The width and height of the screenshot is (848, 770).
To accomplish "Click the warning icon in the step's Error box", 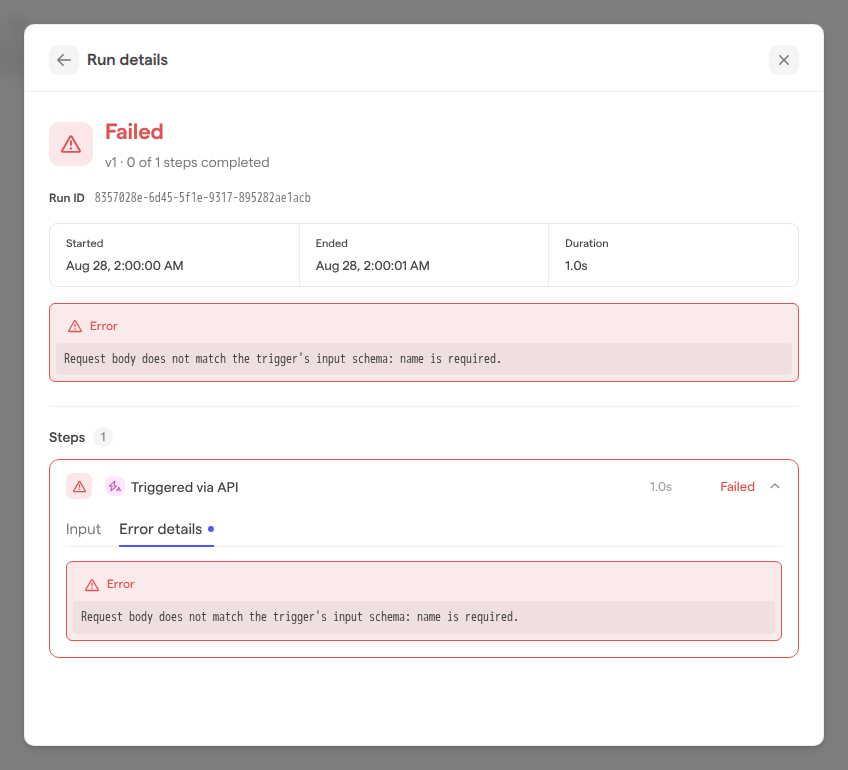I will coord(92,585).
